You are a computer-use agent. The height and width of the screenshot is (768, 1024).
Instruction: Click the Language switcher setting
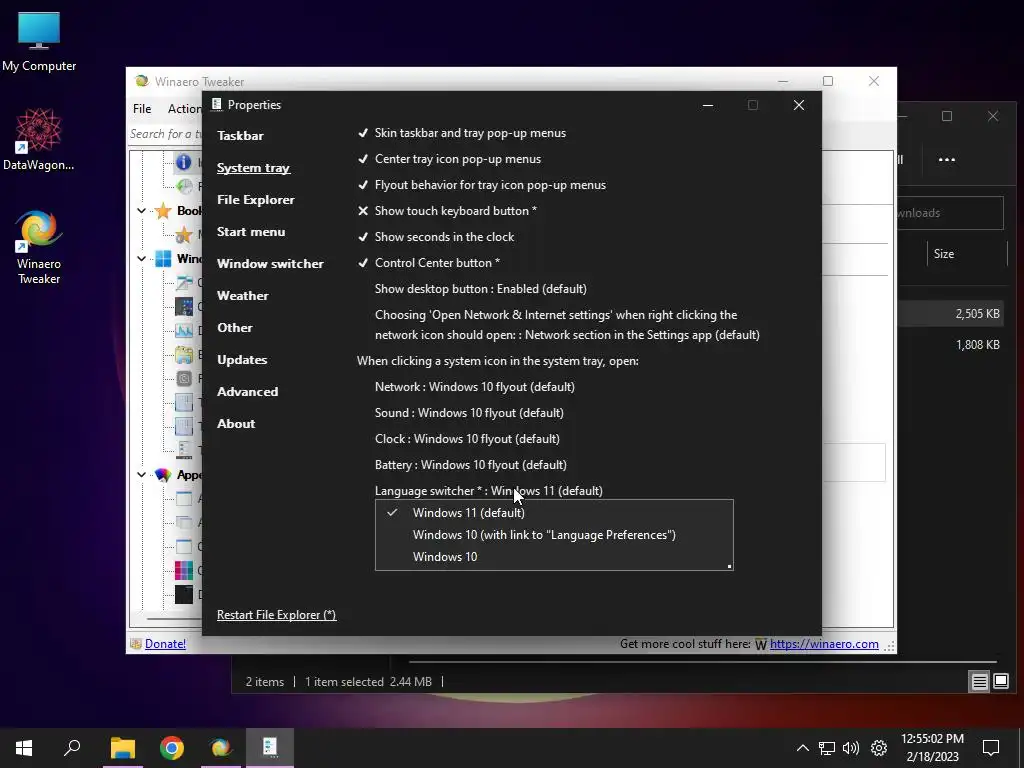point(488,490)
